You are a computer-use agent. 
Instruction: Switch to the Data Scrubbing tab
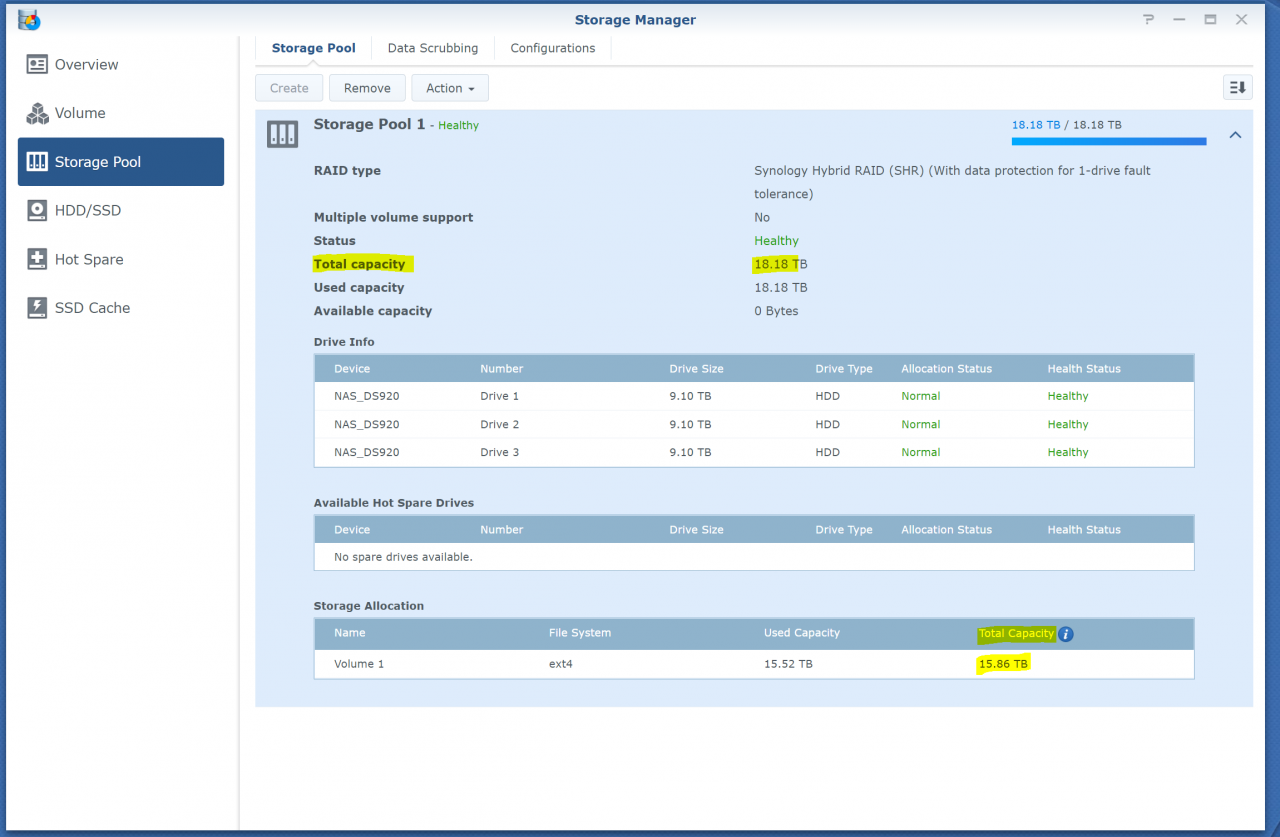pos(432,48)
